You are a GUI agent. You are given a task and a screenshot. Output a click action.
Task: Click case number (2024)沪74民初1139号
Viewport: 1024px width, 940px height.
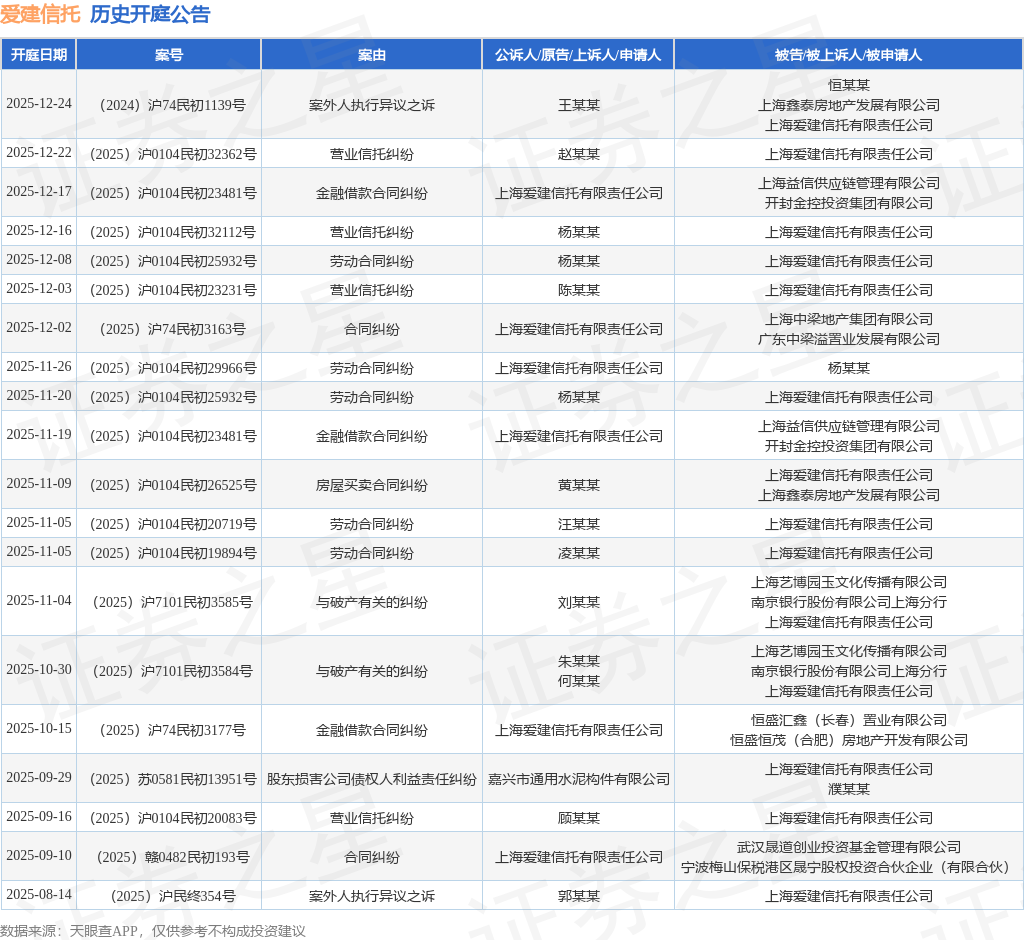tap(168, 105)
